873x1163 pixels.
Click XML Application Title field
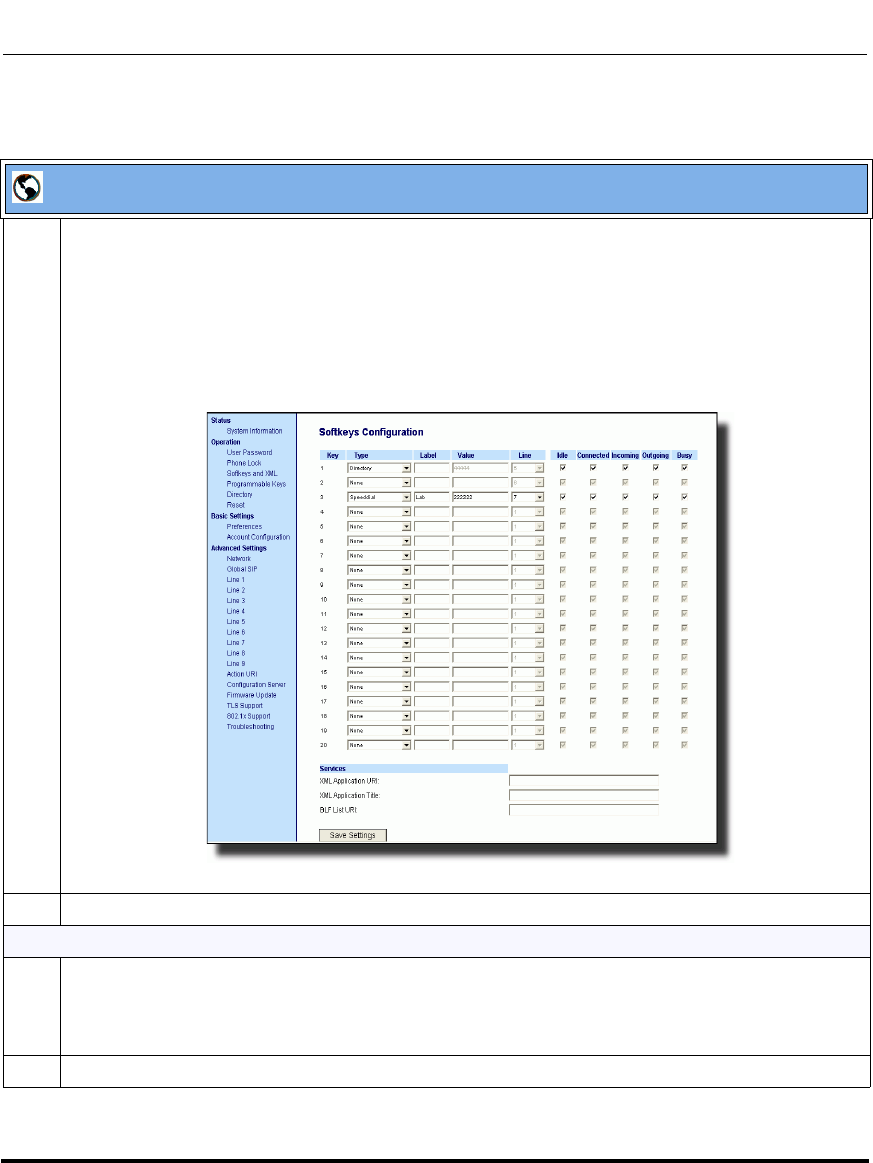point(584,795)
